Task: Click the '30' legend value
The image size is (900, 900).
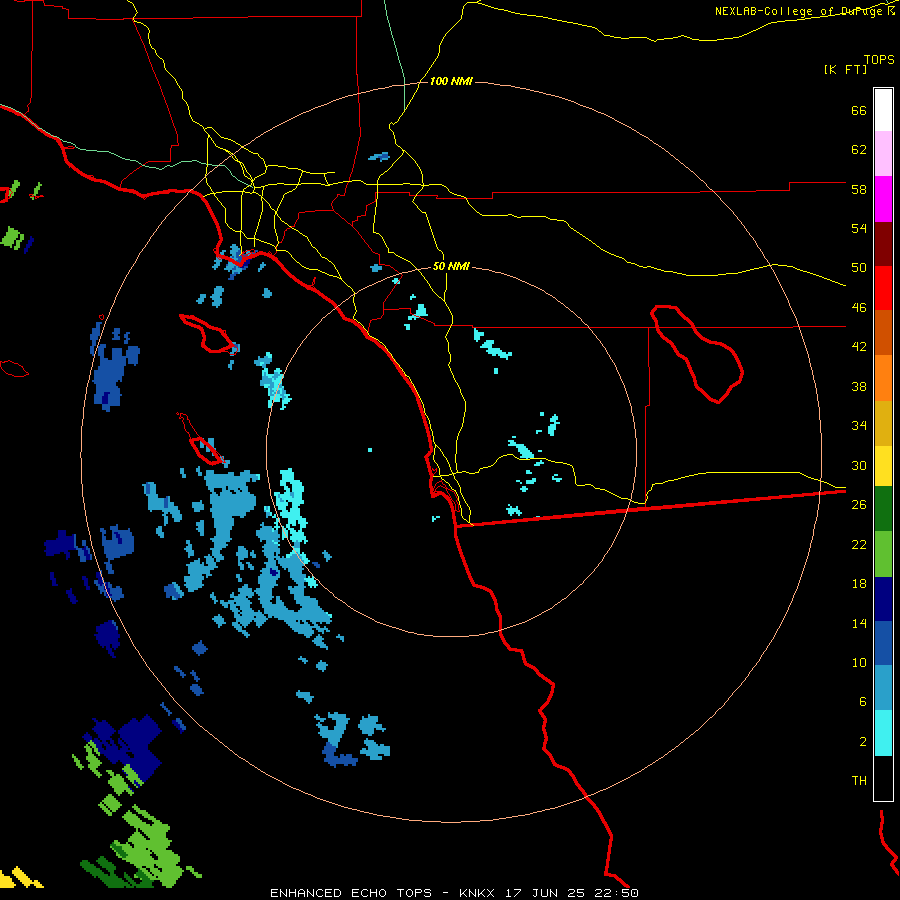Action: [859, 465]
